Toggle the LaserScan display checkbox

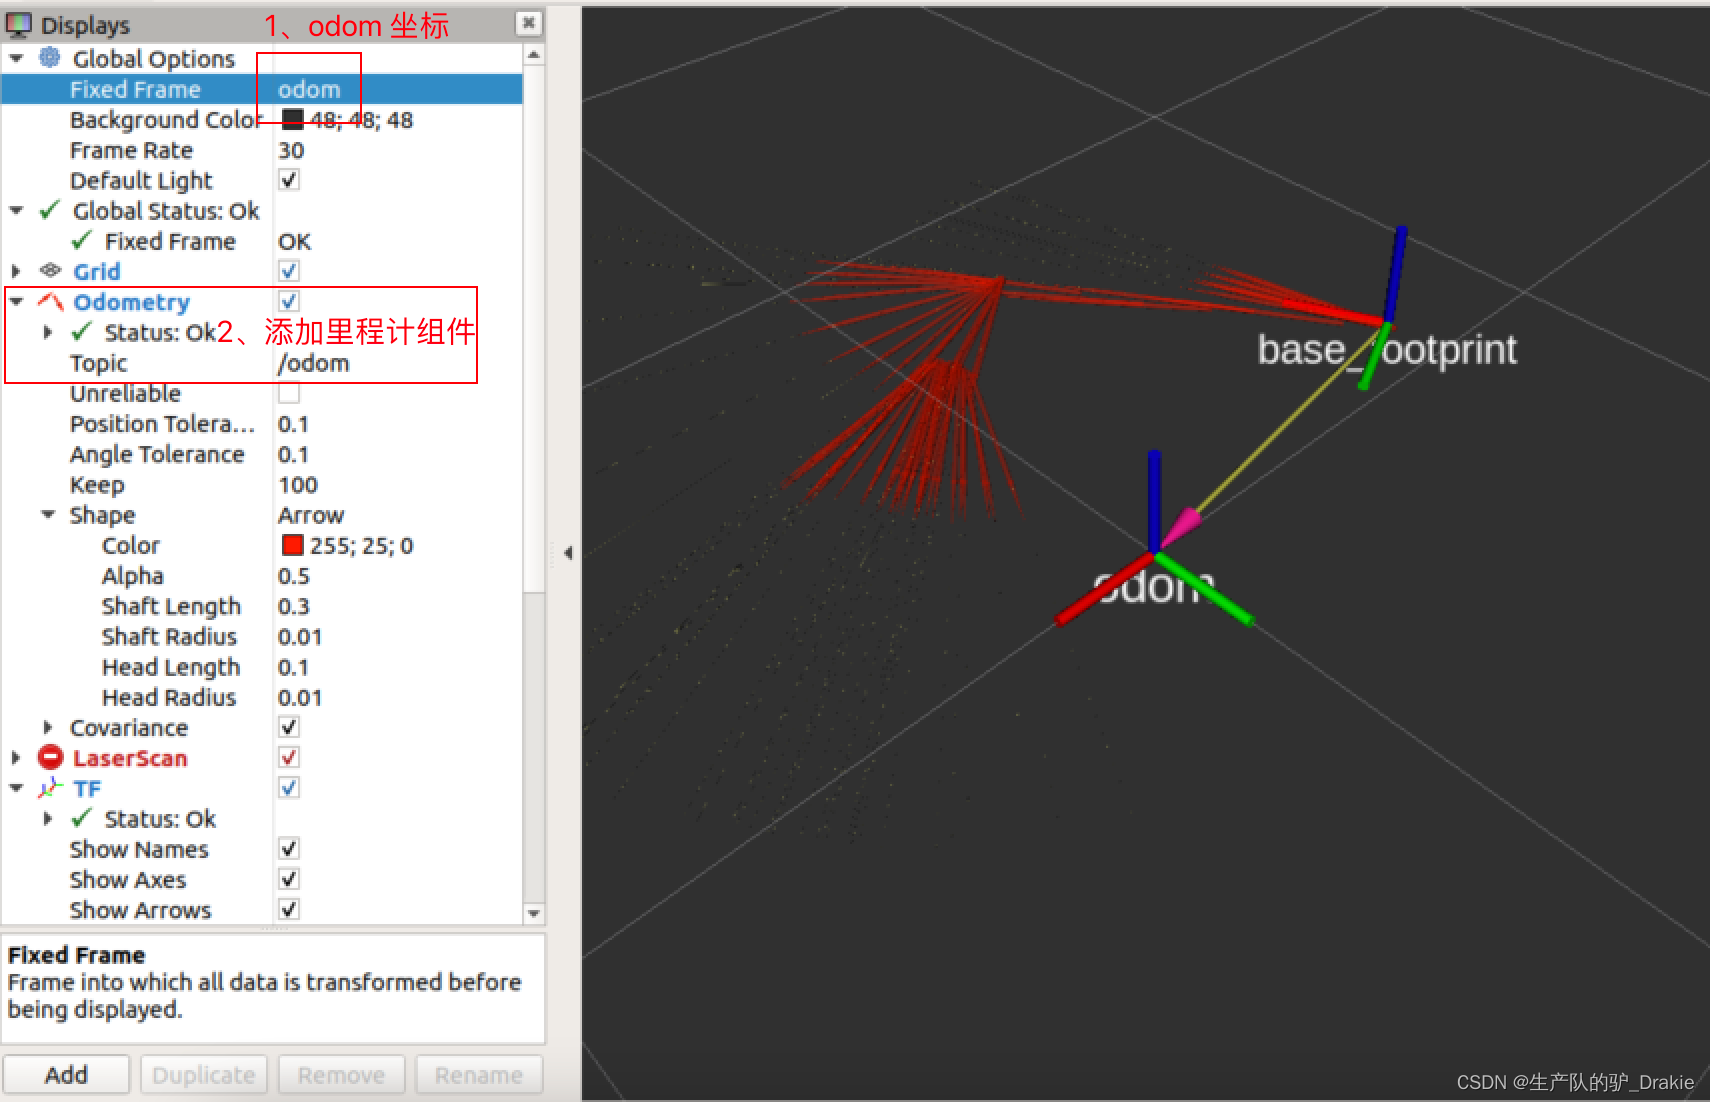pyautogui.click(x=289, y=757)
